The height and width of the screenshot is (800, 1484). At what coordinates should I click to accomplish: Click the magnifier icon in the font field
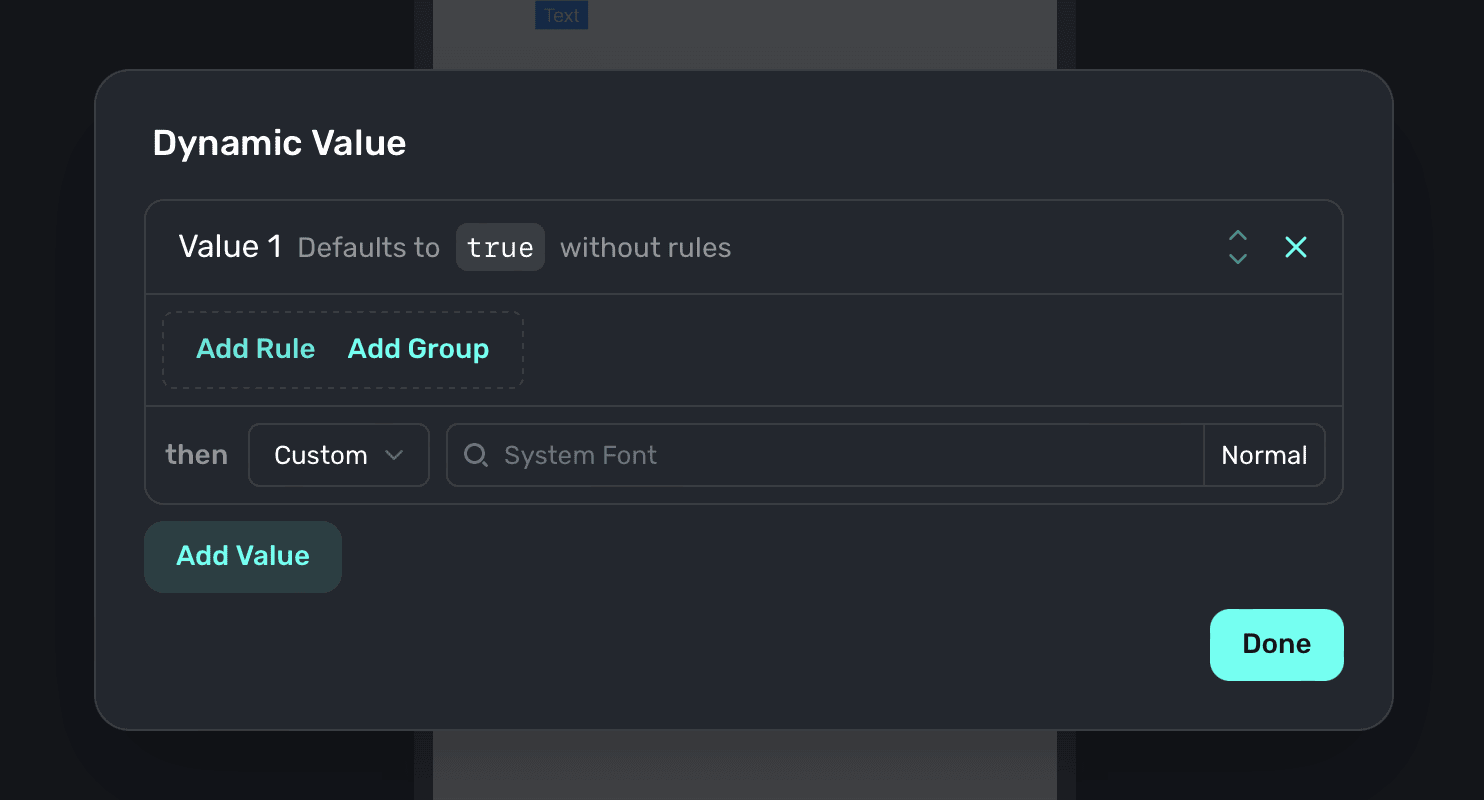477,456
